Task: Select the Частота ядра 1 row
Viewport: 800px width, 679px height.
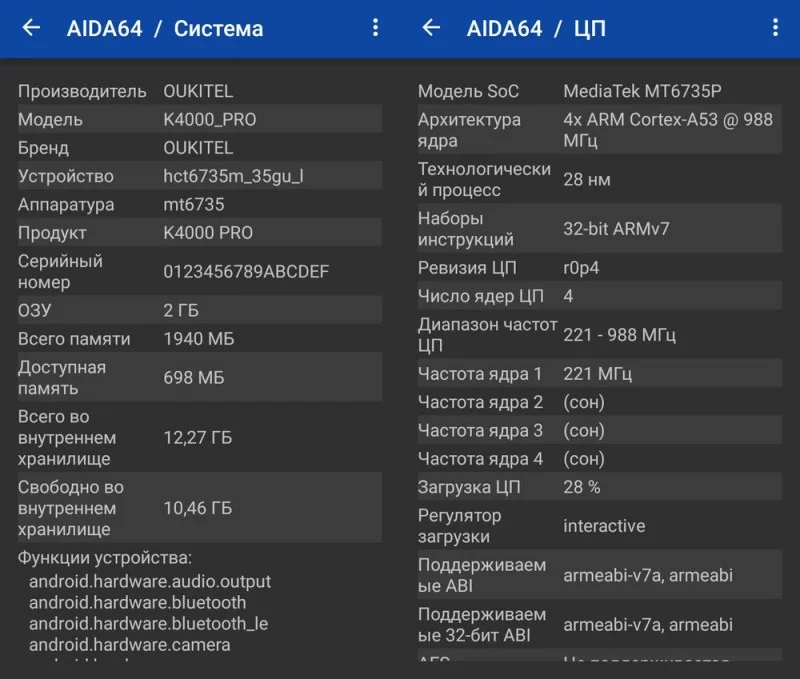Action: pos(598,374)
